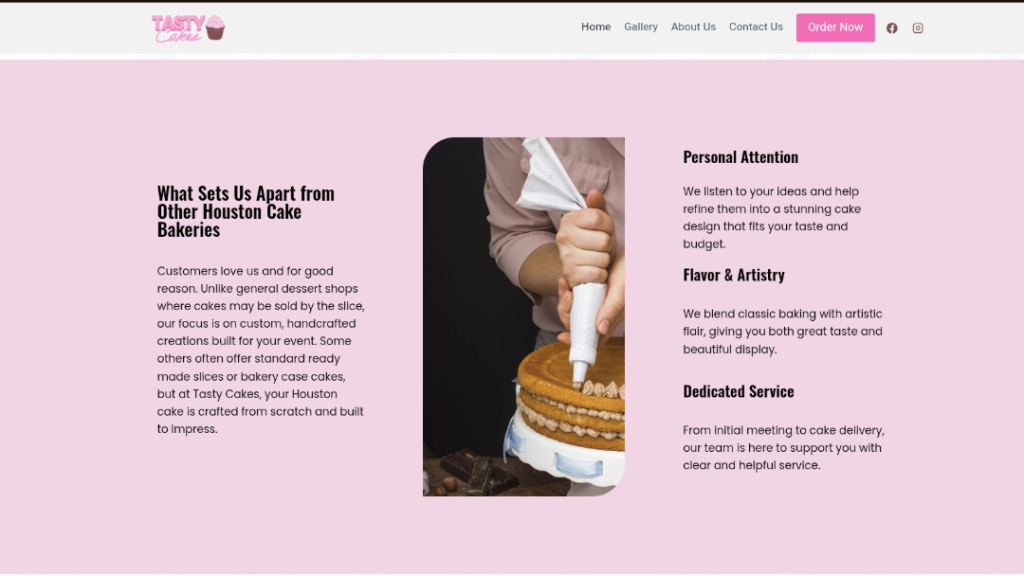Image resolution: width=1024 pixels, height=576 pixels.
Task: Open the Gallery menu item
Action: 641,27
